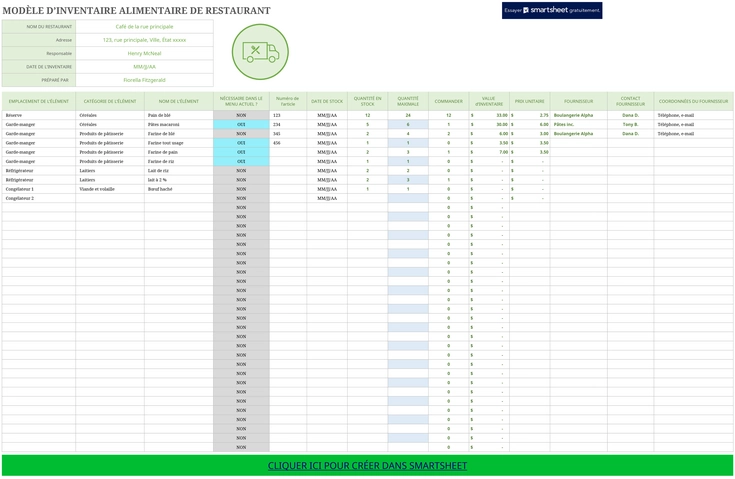Click the Réserve location cell
Screen dimensions: 735x479
pyautogui.click(x=39, y=115)
